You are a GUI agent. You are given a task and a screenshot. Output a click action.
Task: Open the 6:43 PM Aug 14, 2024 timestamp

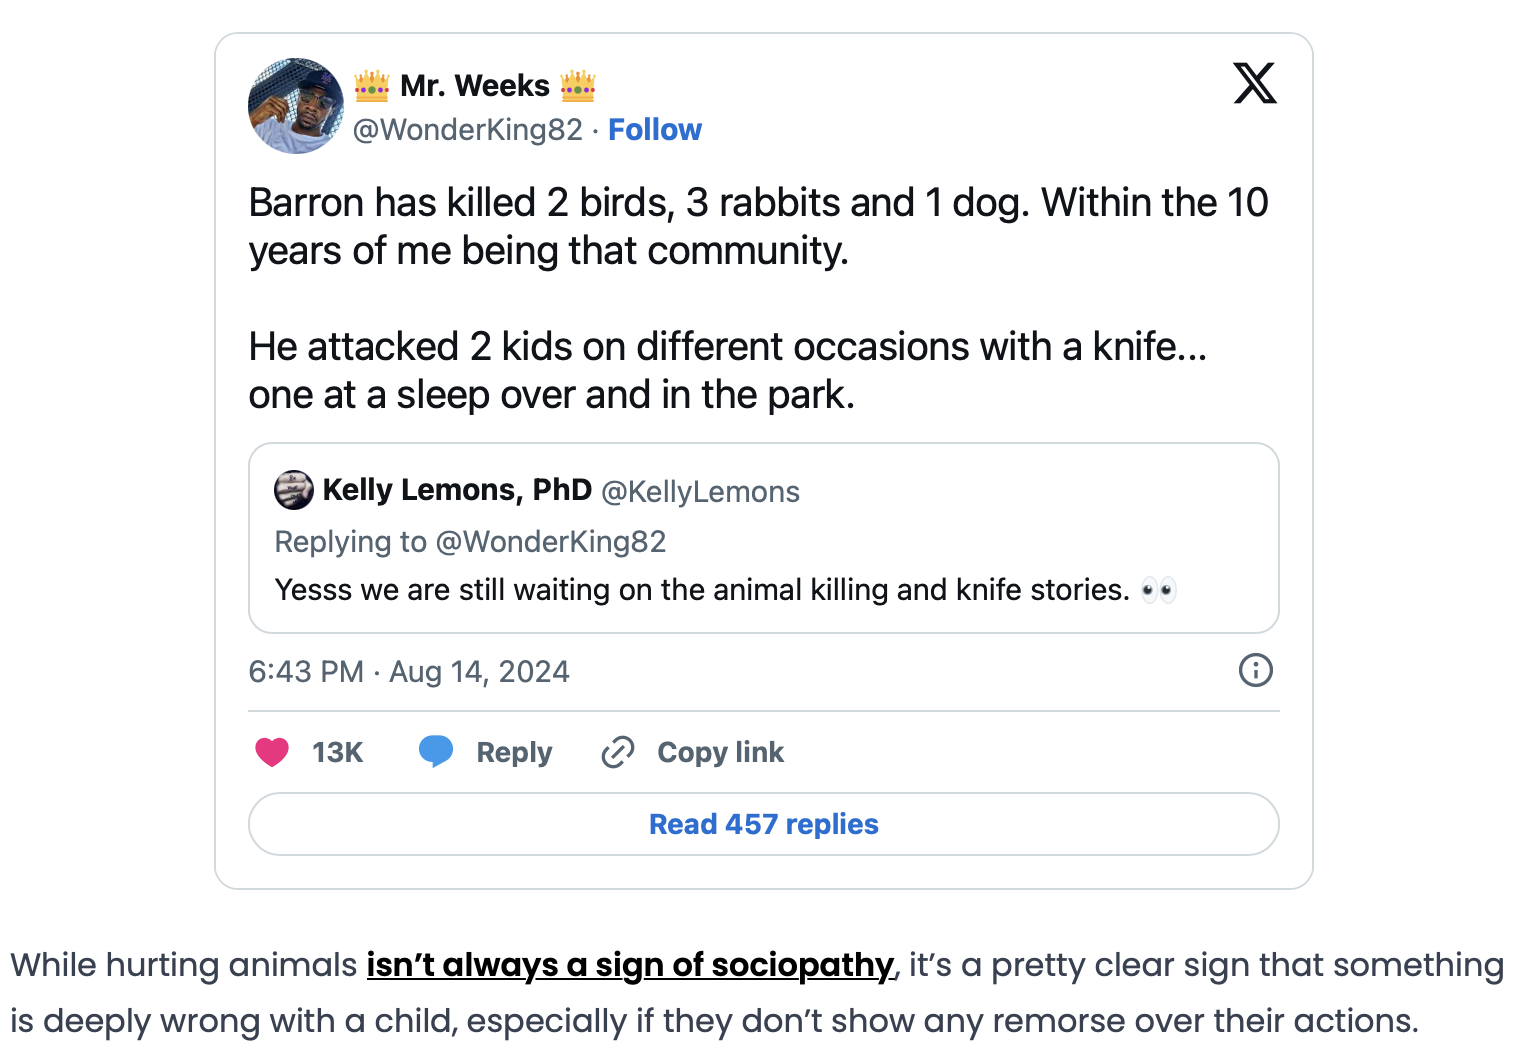(409, 671)
